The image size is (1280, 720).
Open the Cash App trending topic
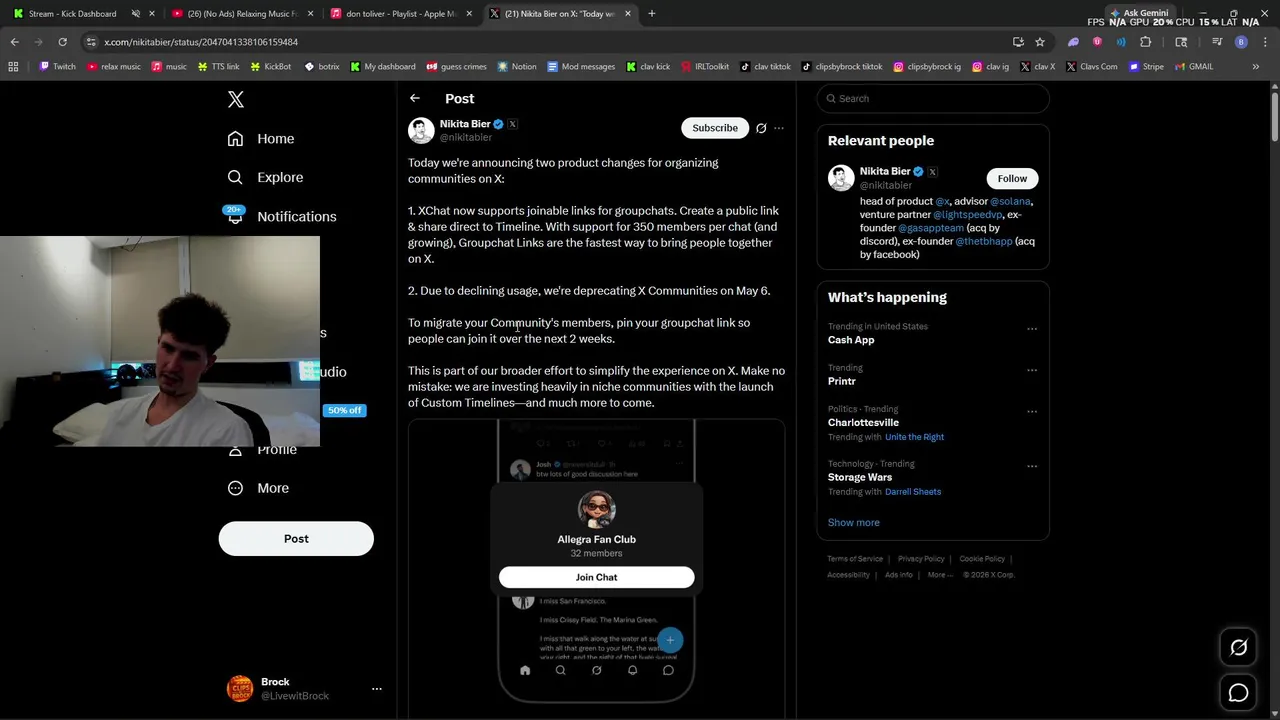tap(851, 340)
